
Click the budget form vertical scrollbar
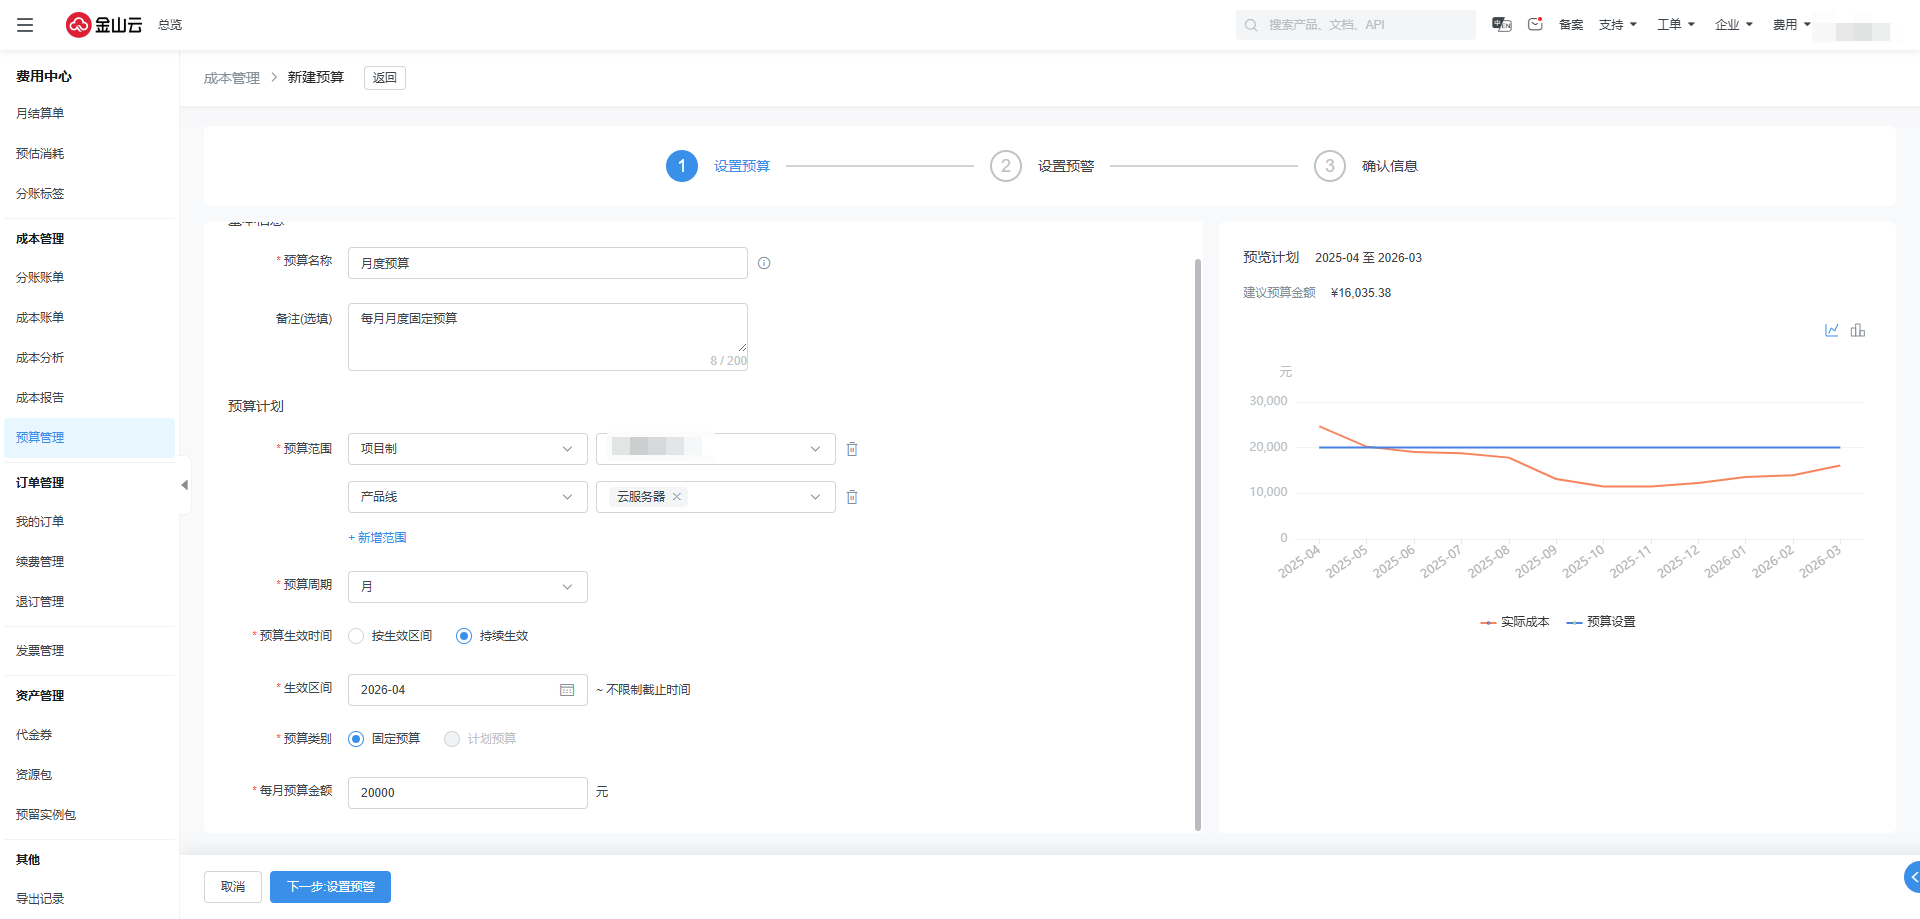(x=1198, y=545)
